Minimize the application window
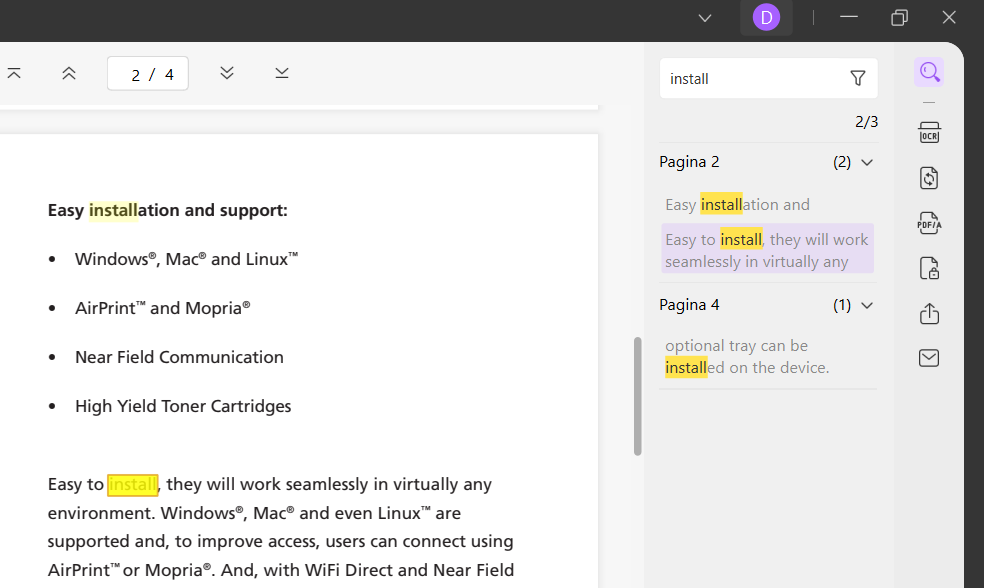The width and height of the screenshot is (984, 588). (x=848, y=18)
